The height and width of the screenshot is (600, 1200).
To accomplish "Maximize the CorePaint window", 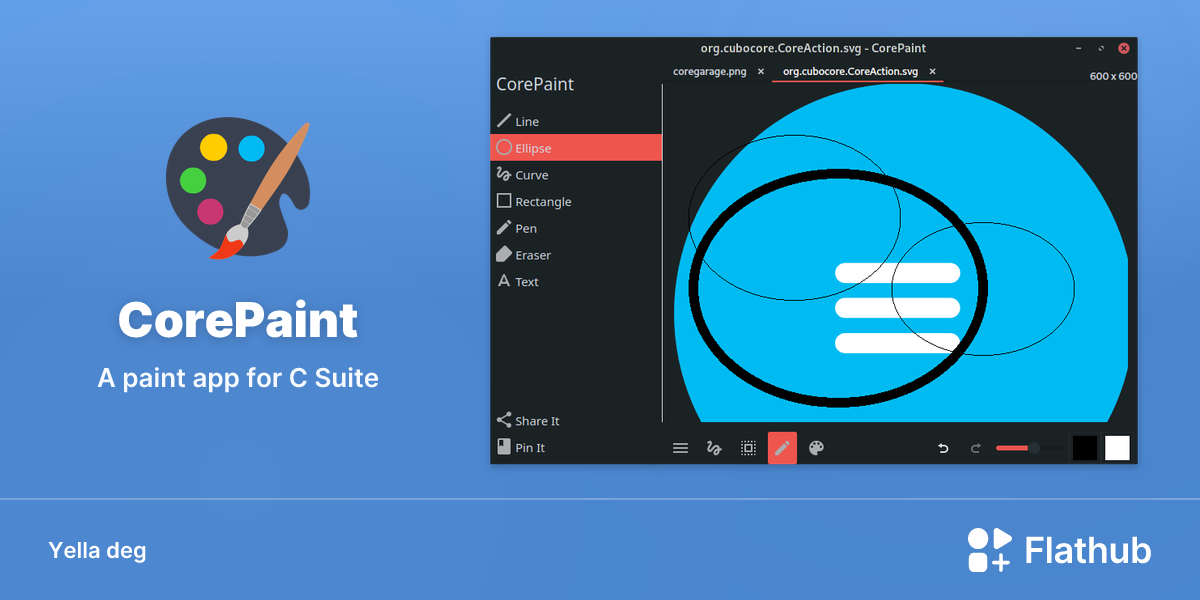I will (x=1101, y=48).
